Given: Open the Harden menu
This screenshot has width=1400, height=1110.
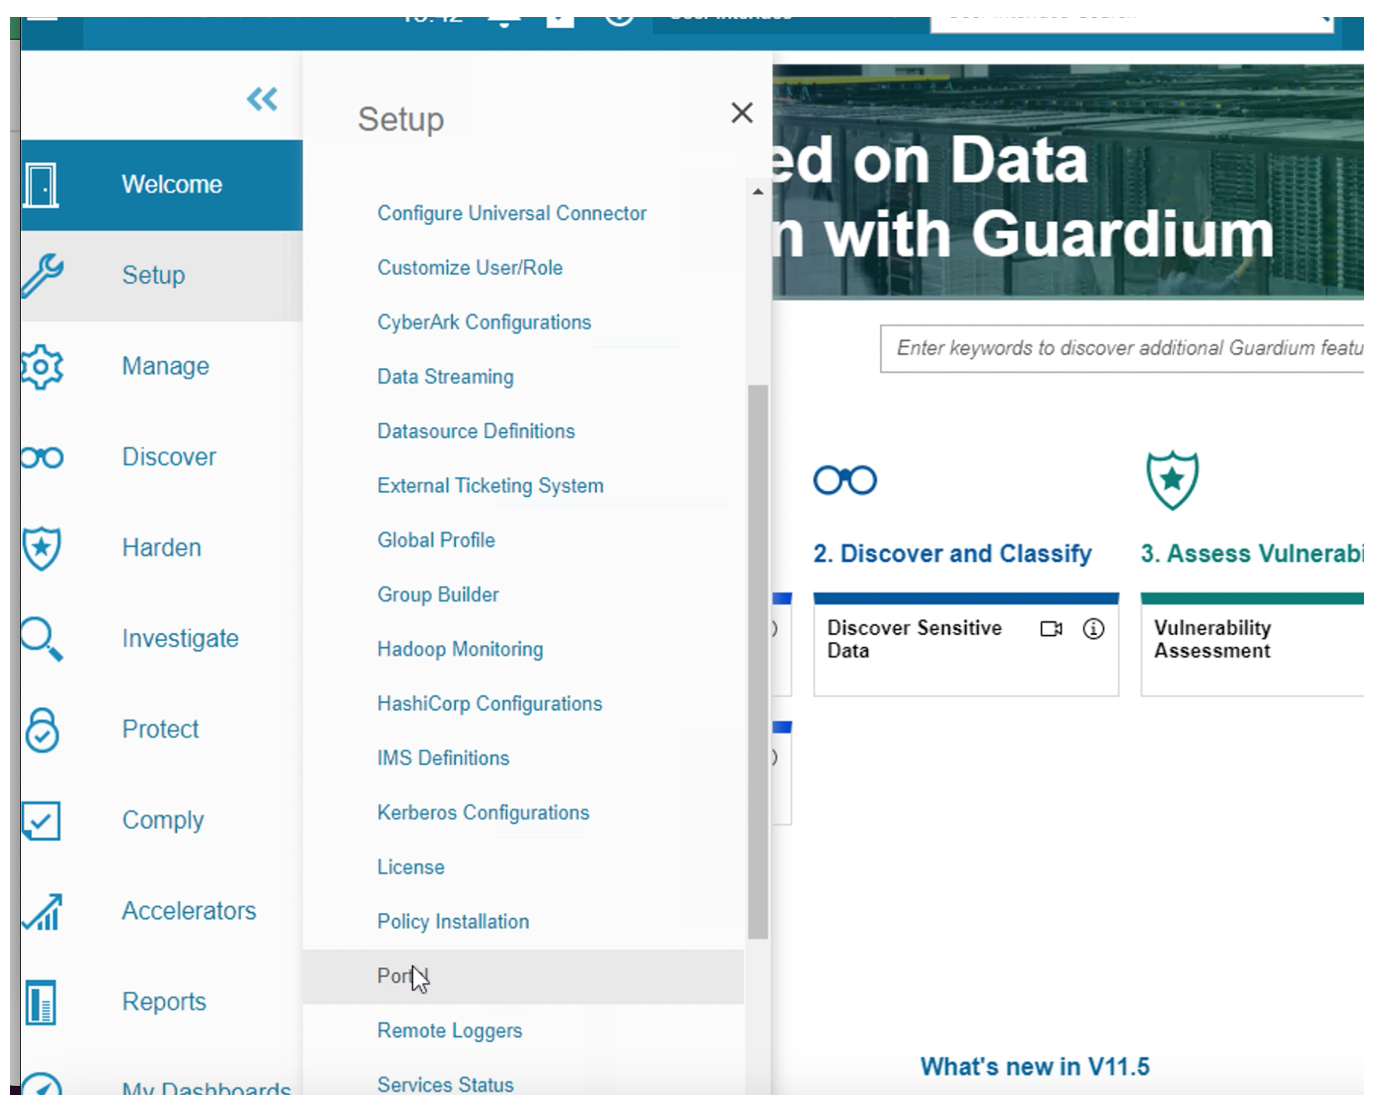Looking at the screenshot, I should pyautogui.click(x=162, y=549).
